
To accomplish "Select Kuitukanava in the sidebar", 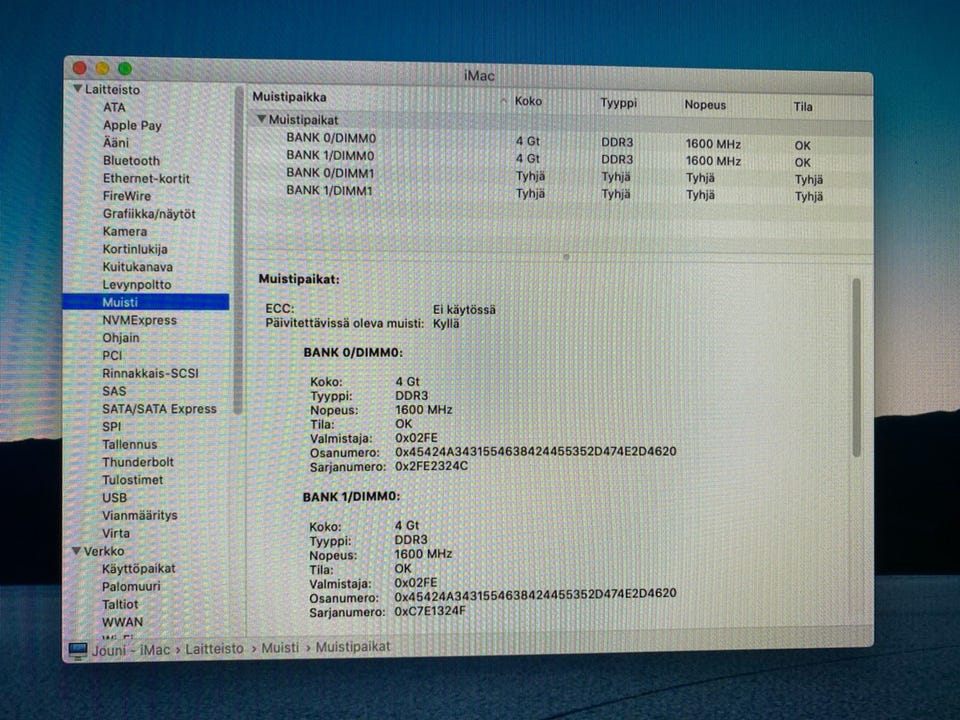I will click(x=137, y=267).
